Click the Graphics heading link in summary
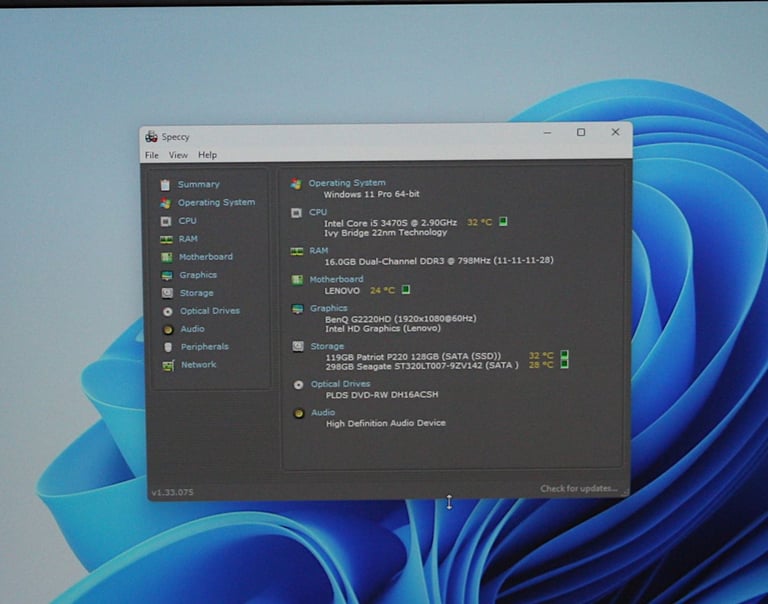The image size is (768, 604). click(329, 308)
